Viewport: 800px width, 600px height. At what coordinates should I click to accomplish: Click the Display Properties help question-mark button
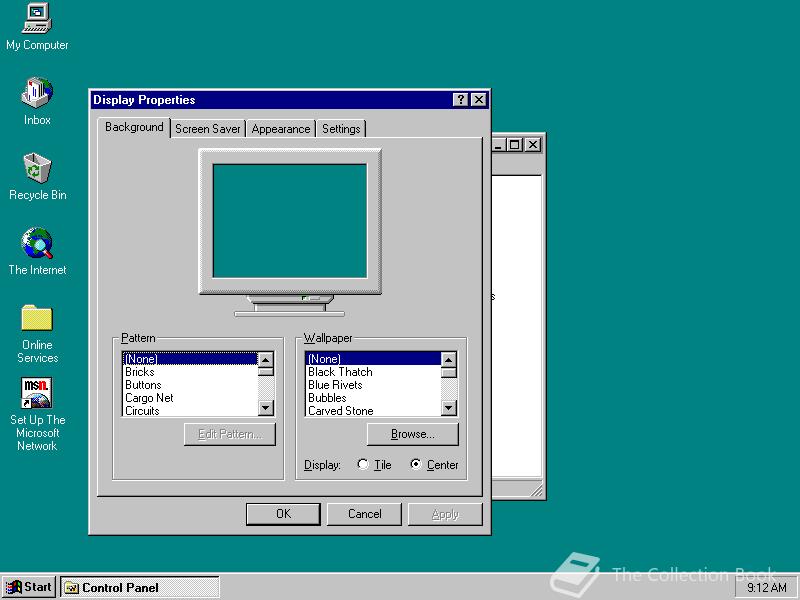(460, 99)
